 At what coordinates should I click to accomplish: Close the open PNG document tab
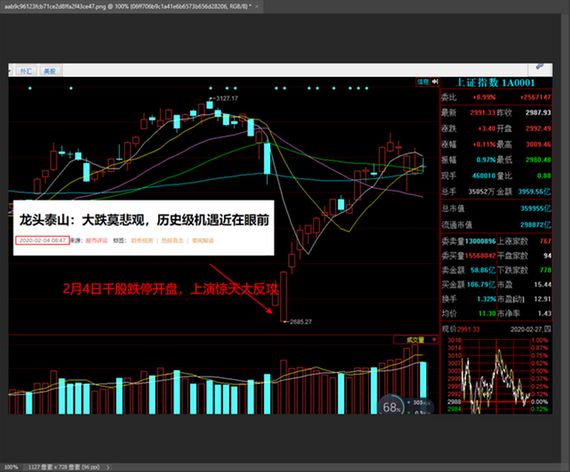[x=257, y=6]
